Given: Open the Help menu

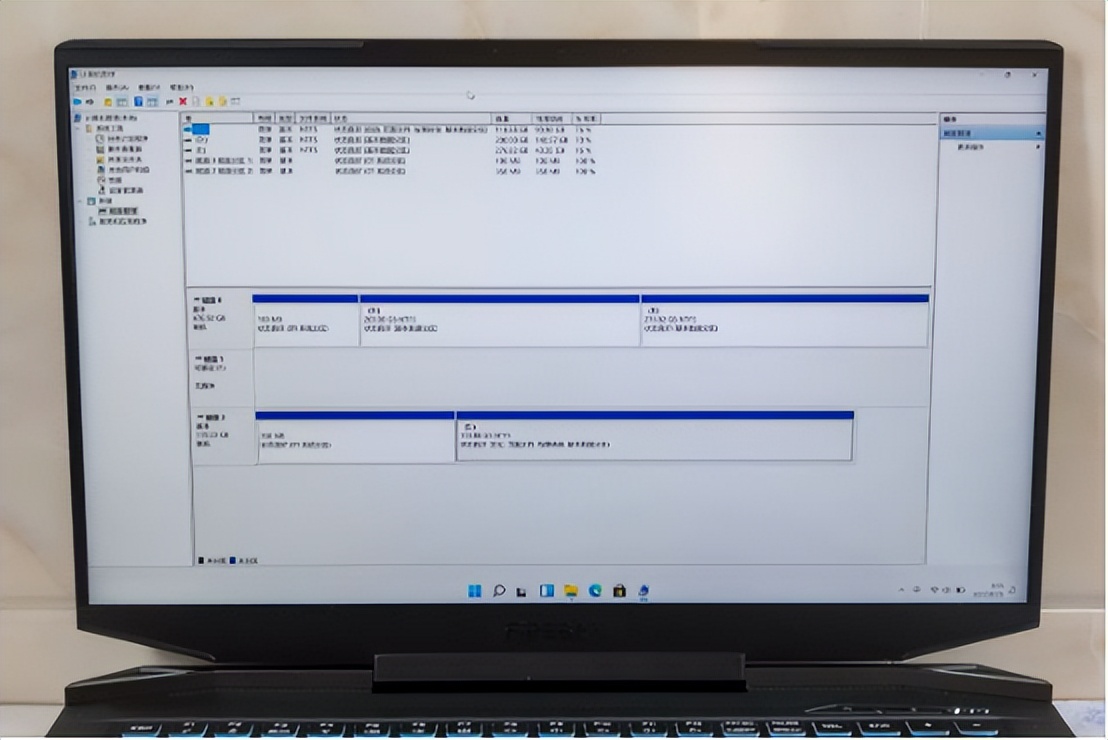Looking at the screenshot, I should (181, 88).
